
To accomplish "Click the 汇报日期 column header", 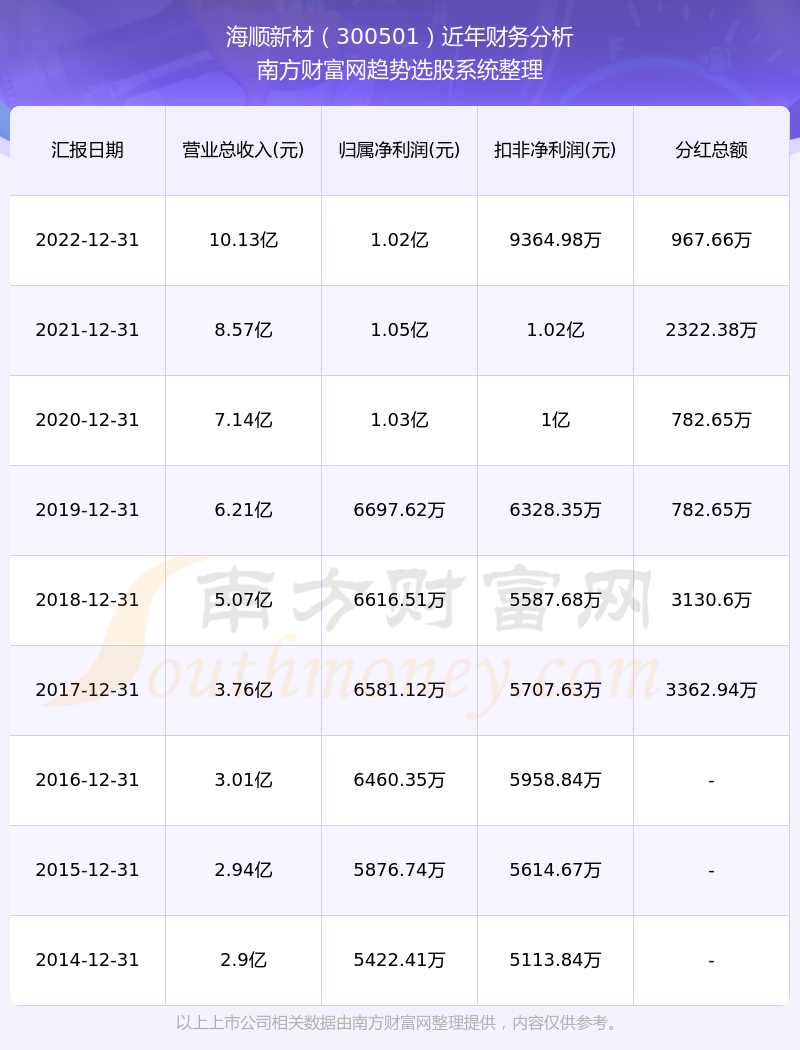I will [88, 150].
